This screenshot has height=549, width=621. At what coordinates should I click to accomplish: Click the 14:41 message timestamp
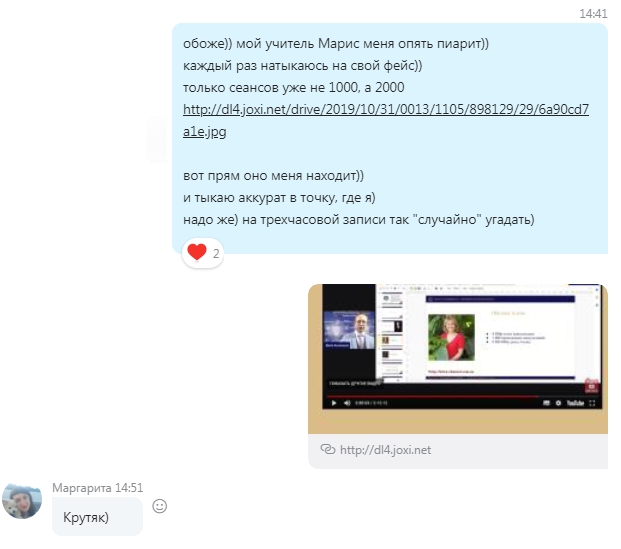(x=593, y=14)
